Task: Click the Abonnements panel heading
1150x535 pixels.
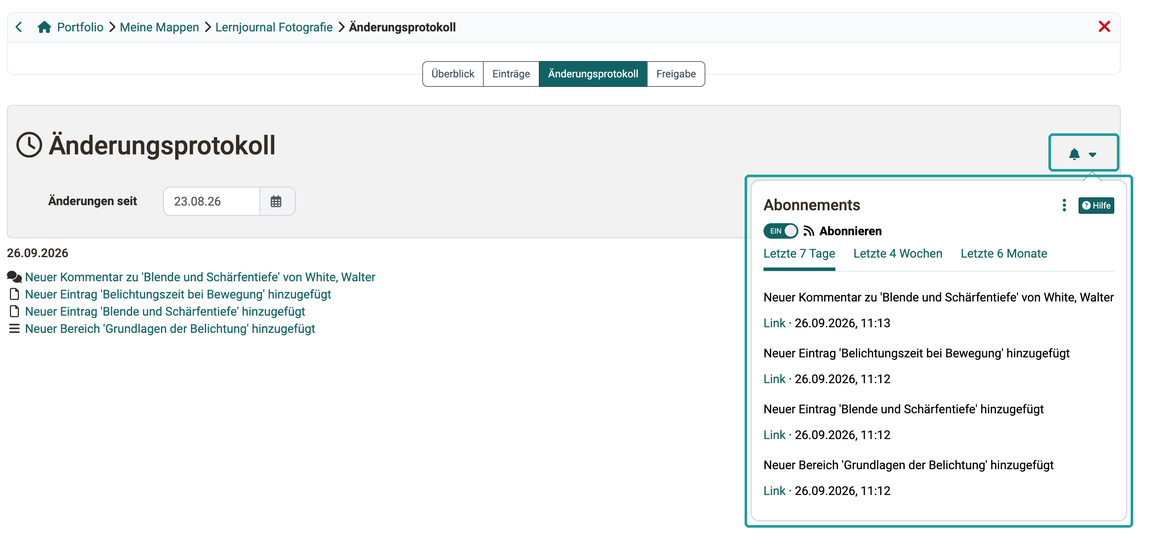Action: coord(812,205)
